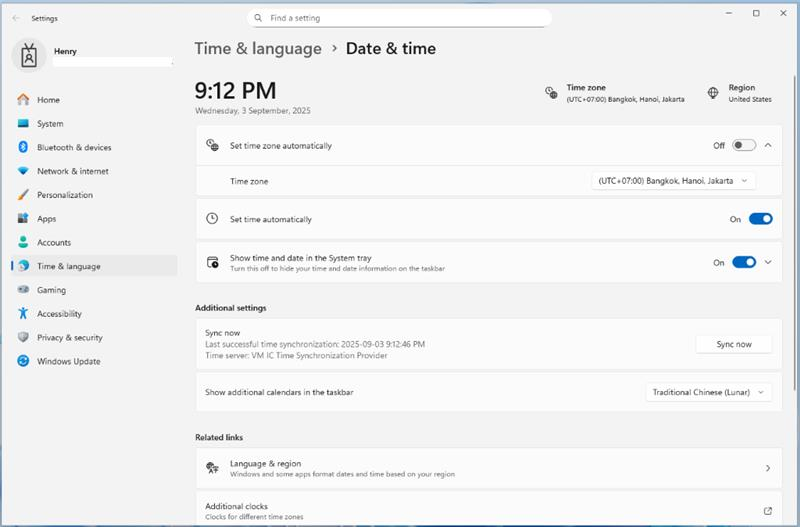800x527 pixels.
Task: Click the Set time zone automatically row icon
Action: coord(212,145)
